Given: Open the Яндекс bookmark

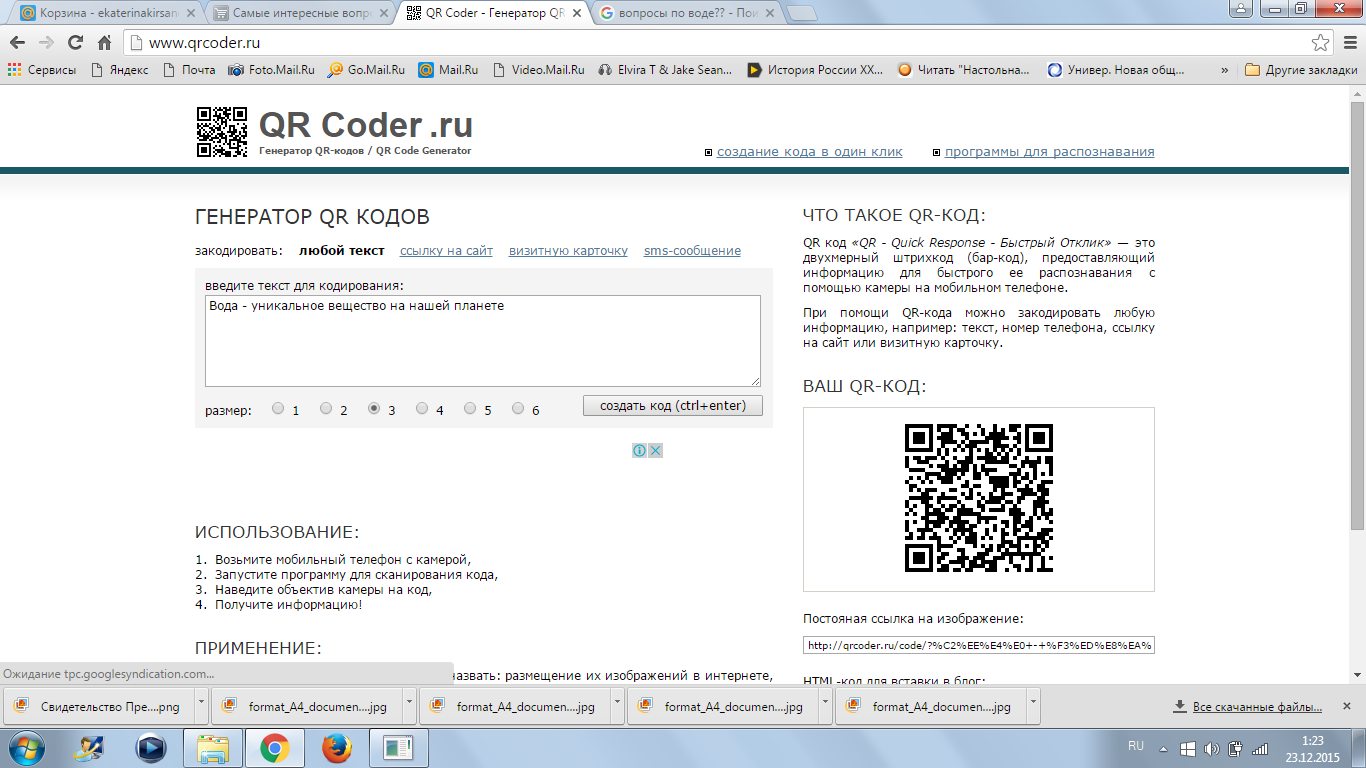Looking at the screenshot, I should pyautogui.click(x=119, y=70).
